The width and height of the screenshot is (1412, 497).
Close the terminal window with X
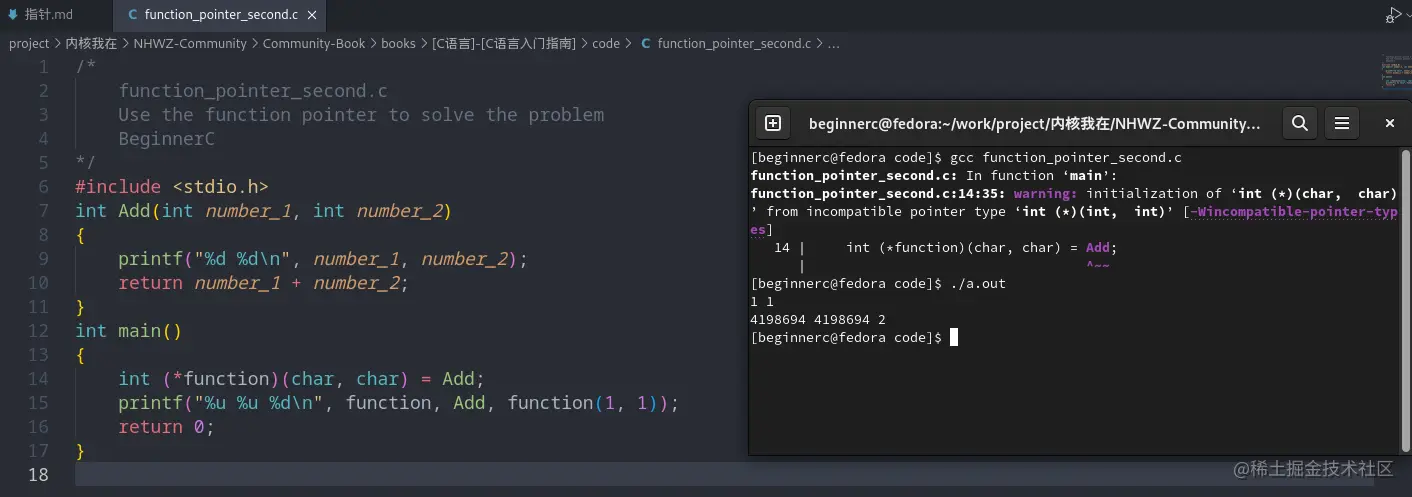click(x=1390, y=123)
